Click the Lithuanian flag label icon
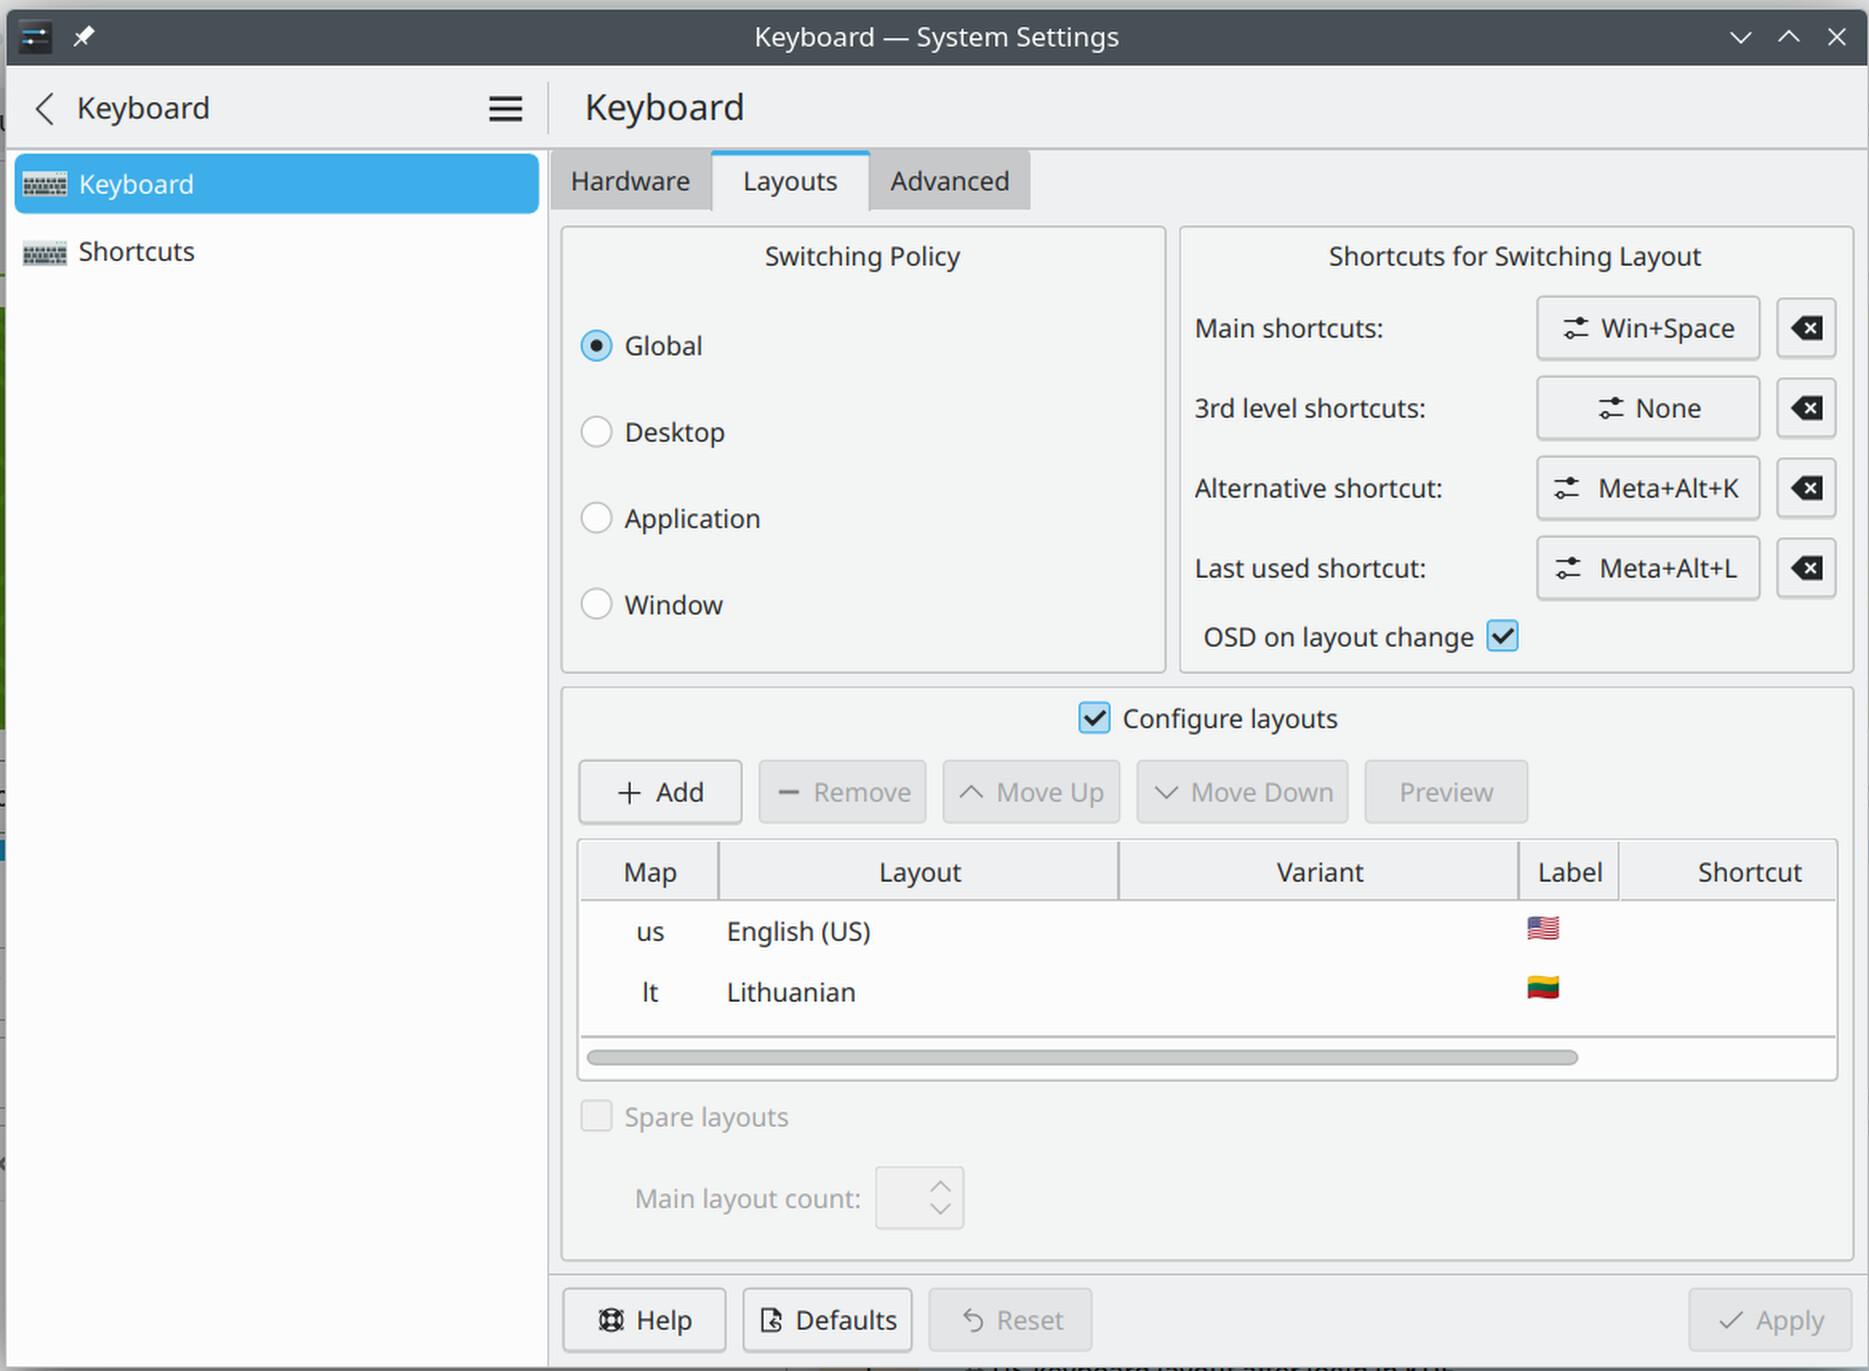Image resolution: width=1869 pixels, height=1371 pixels. (x=1543, y=988)
